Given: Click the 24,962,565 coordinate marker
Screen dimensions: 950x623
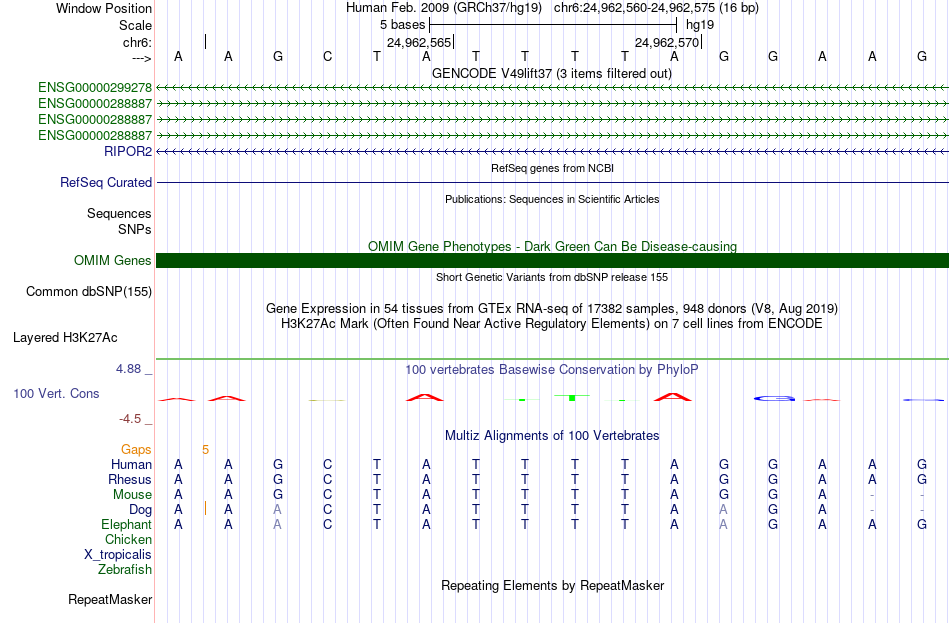Looking at the screenshot, I should pyautogui.click(x=419, y=42).
